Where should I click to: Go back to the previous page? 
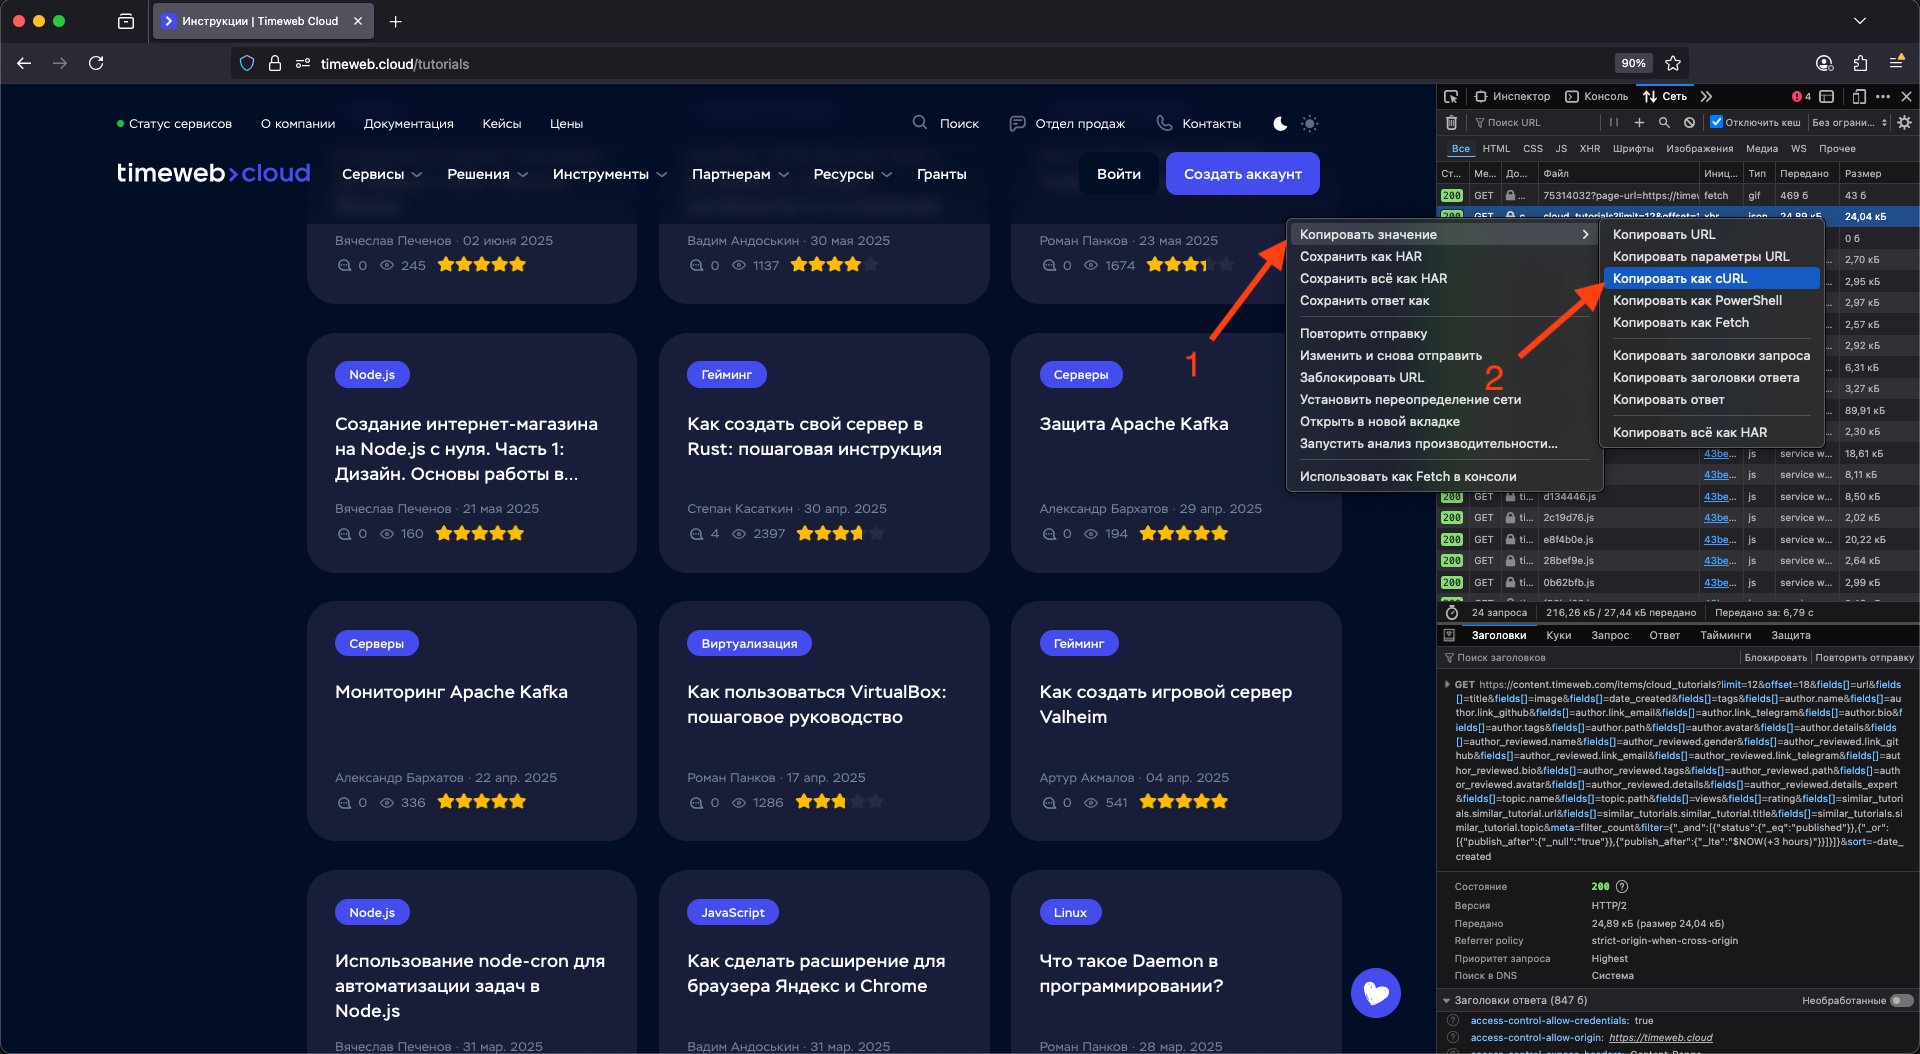coord(24,63)
